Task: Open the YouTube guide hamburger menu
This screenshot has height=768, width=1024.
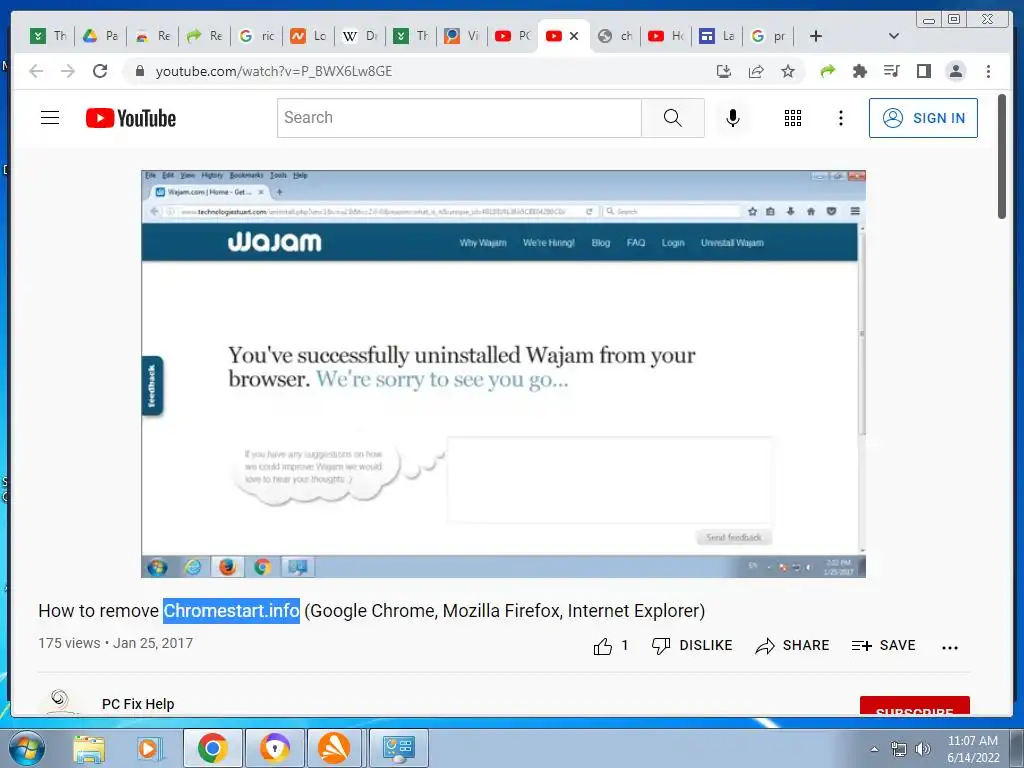Action: pyautogui.click(x=50, y=118)
